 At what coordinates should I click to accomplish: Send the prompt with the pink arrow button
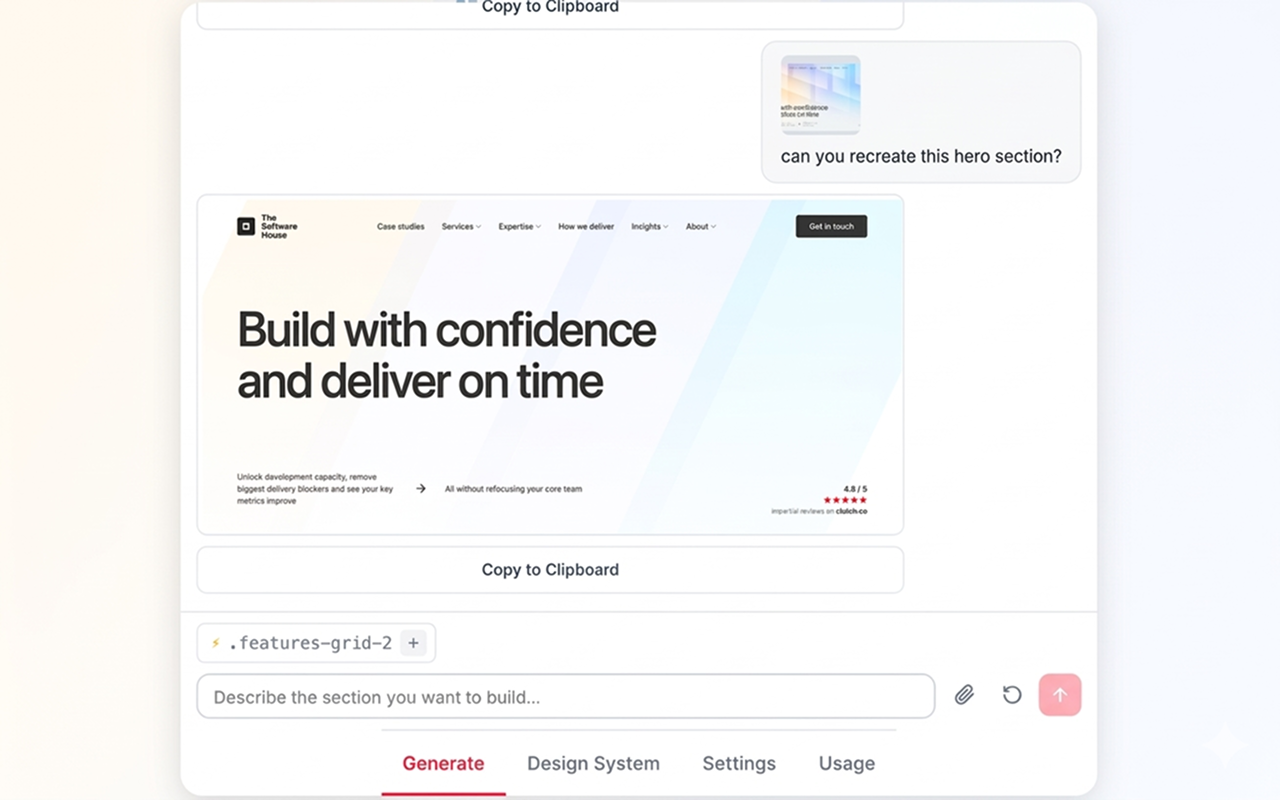1060,695
